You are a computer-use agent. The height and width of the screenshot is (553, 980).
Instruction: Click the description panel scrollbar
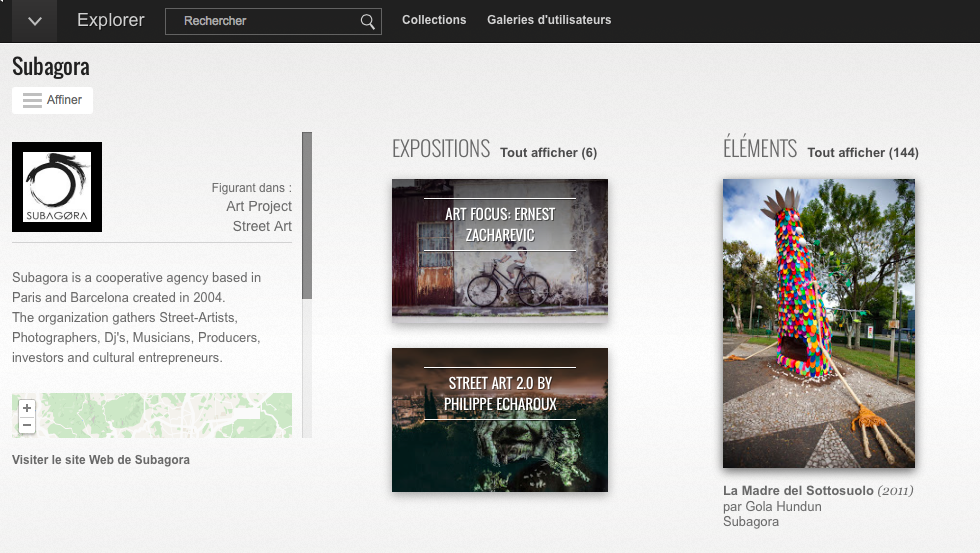coord(307,216)
